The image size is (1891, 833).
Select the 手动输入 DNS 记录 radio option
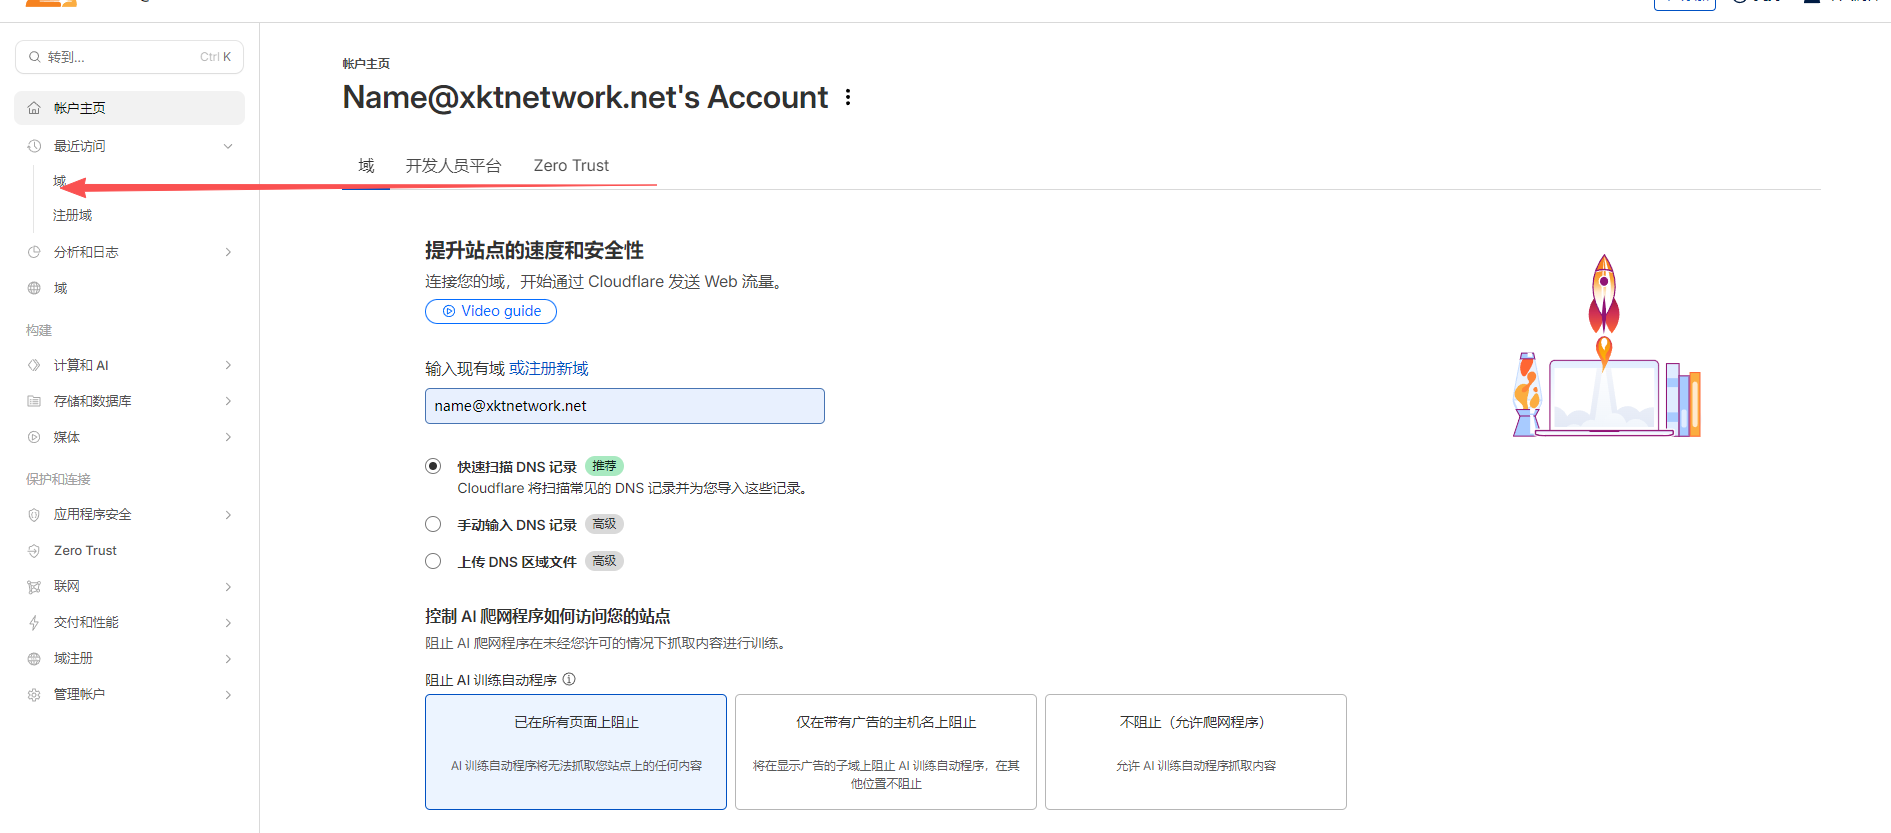(433, 524)
